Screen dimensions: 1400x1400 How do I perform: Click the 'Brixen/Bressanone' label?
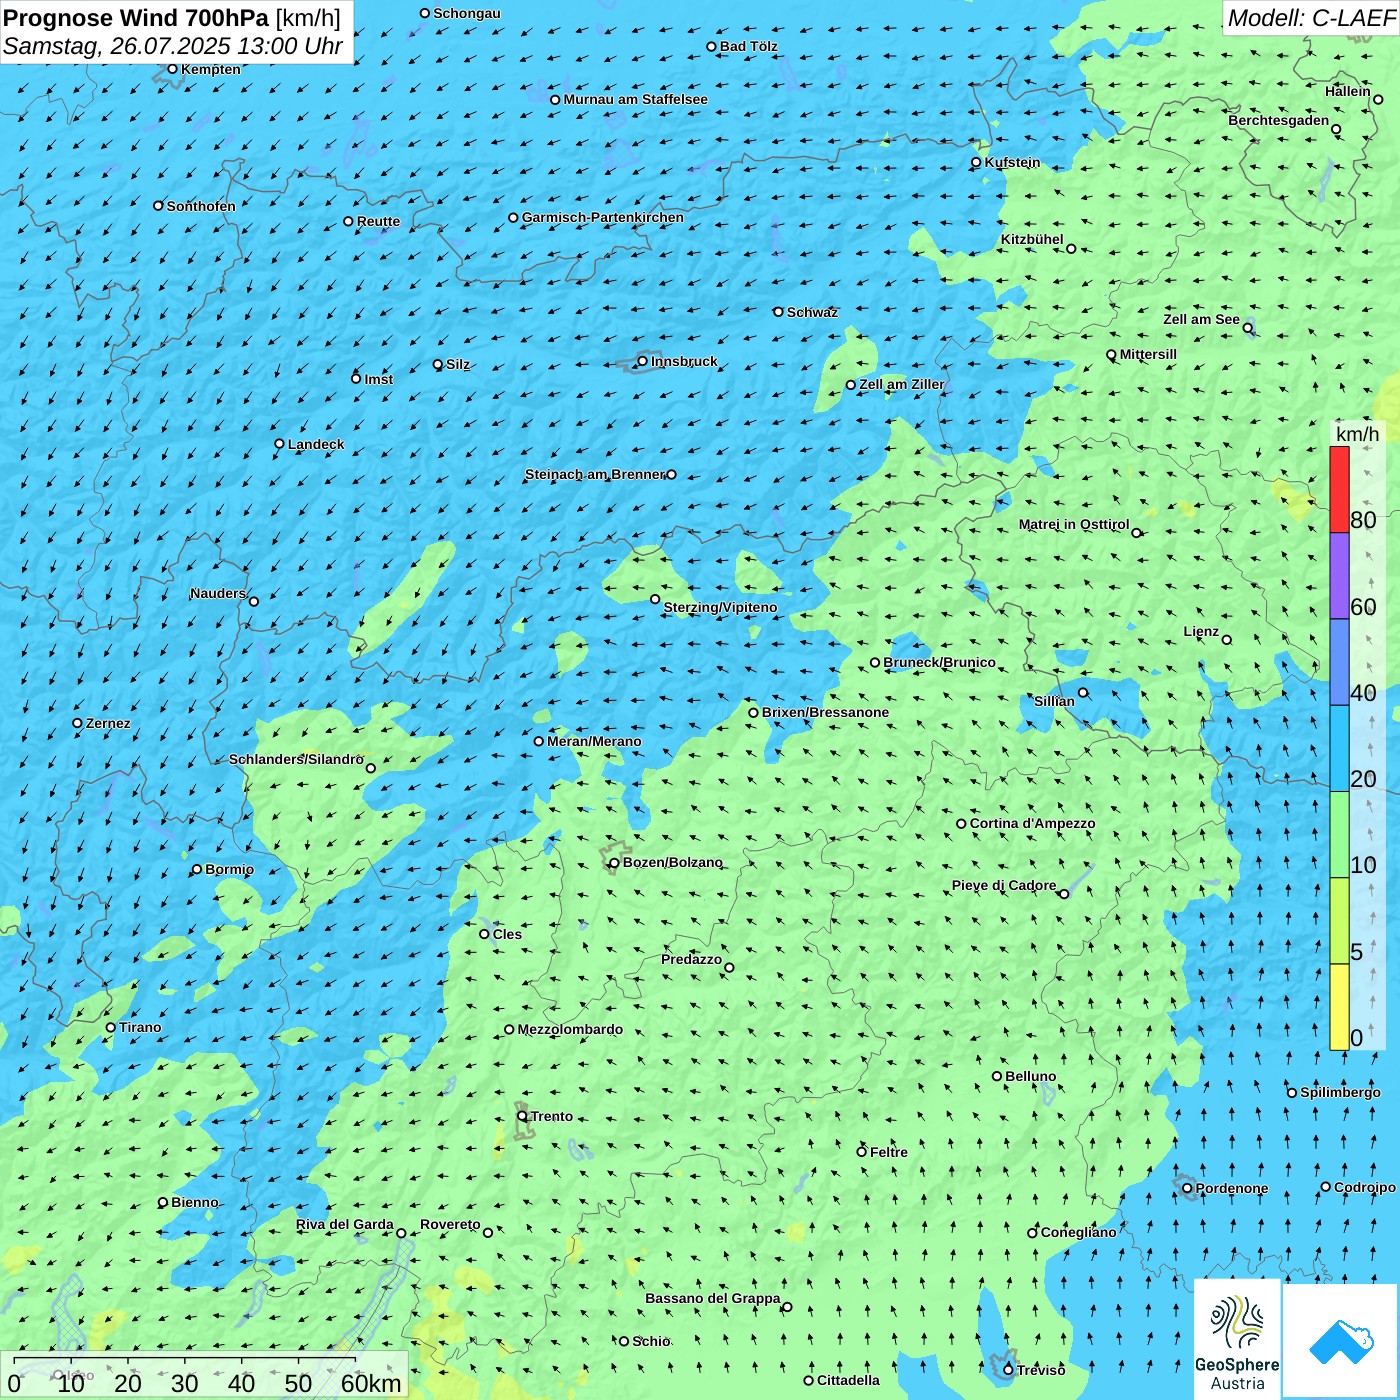[x=825, y=712]
